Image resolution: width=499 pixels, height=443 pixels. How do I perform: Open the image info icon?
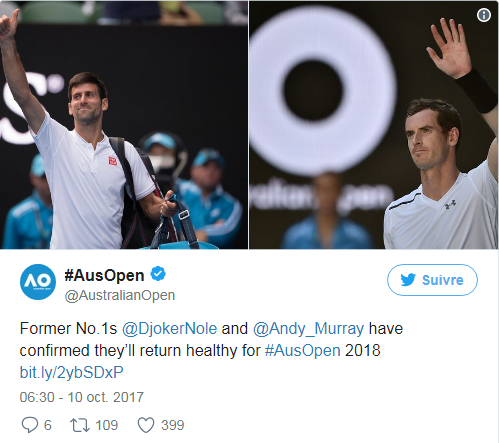click(x=484, y=15)
